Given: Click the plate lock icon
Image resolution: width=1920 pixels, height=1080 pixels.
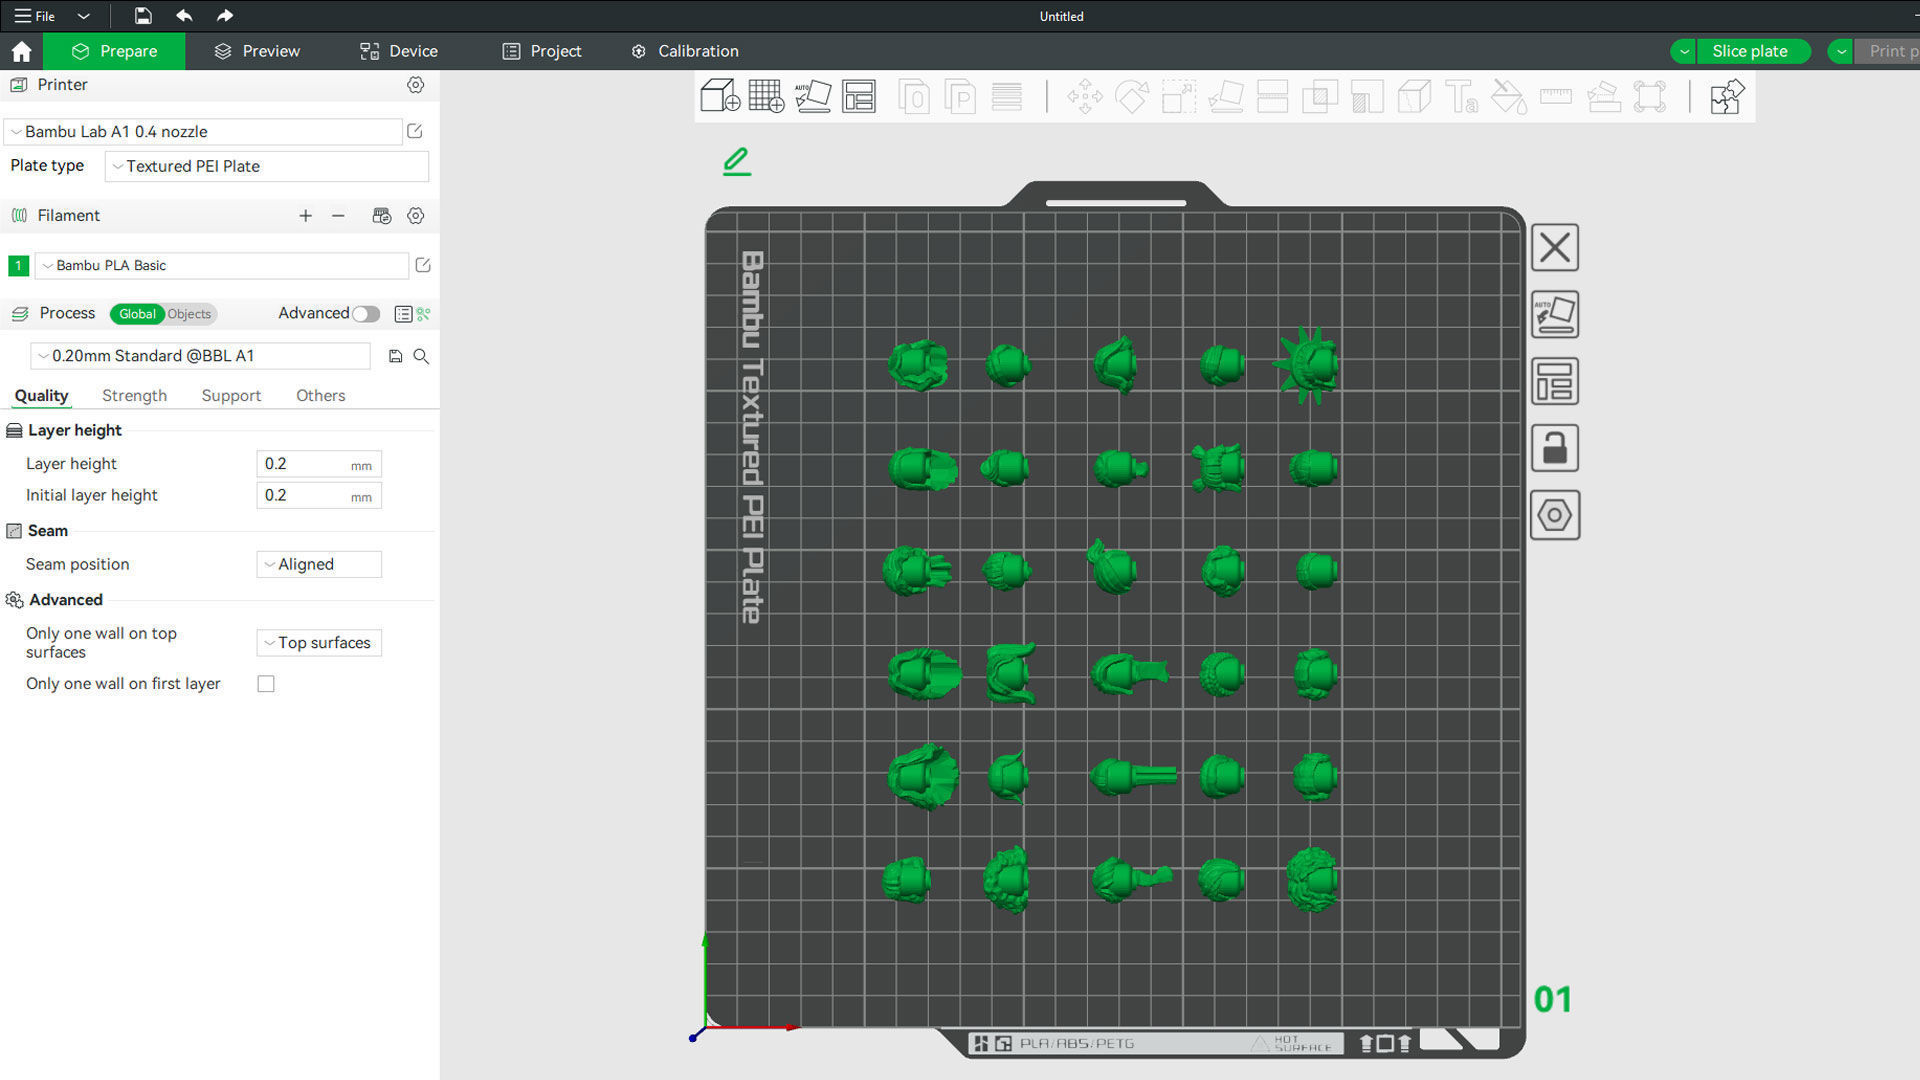Looking at the screenshot, I should pos(1554,448).
